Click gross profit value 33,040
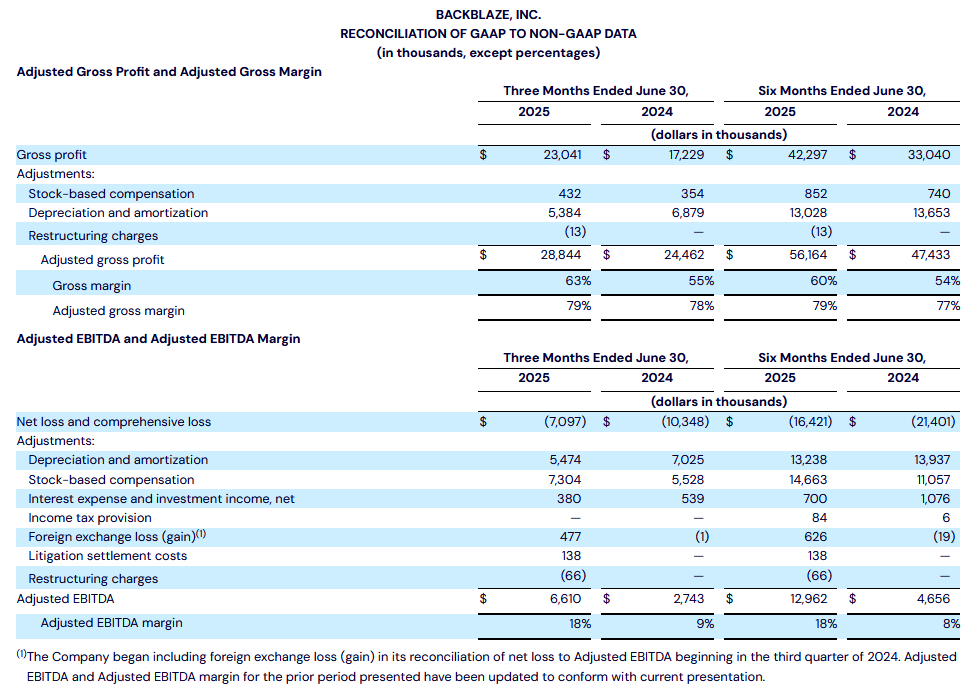The image size is (972, 686). click(x=929, y=155)
